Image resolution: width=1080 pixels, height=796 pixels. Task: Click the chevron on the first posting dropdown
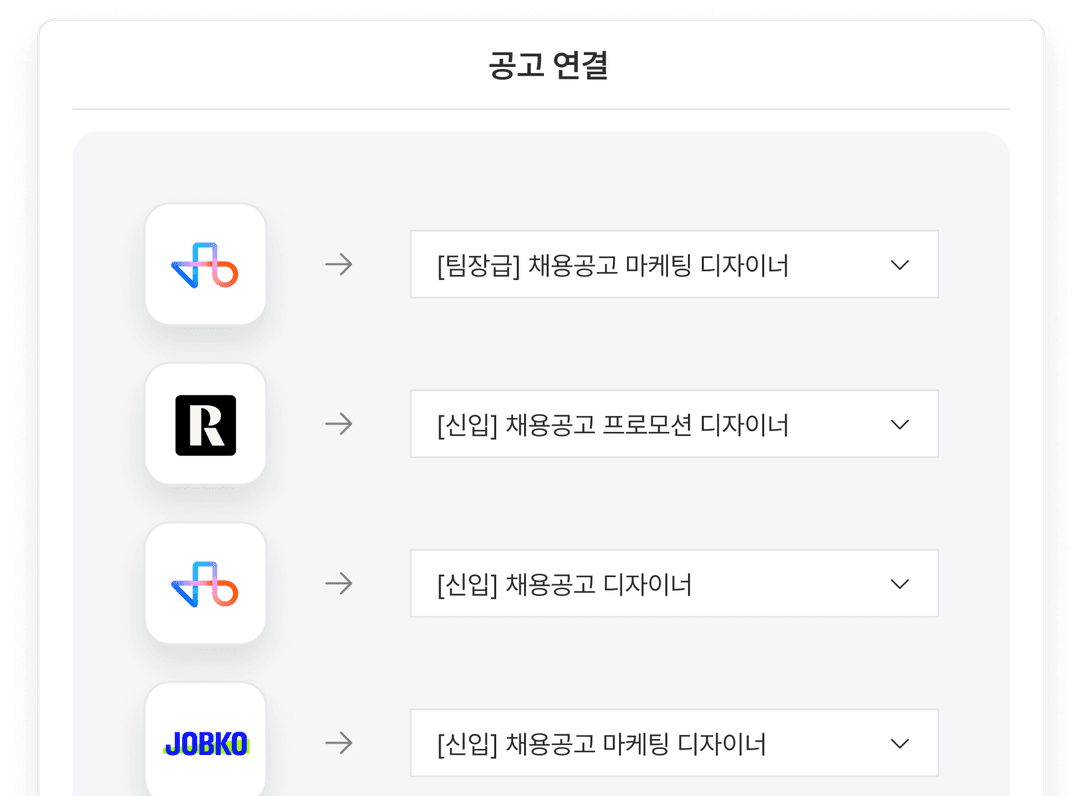point(899,264)
